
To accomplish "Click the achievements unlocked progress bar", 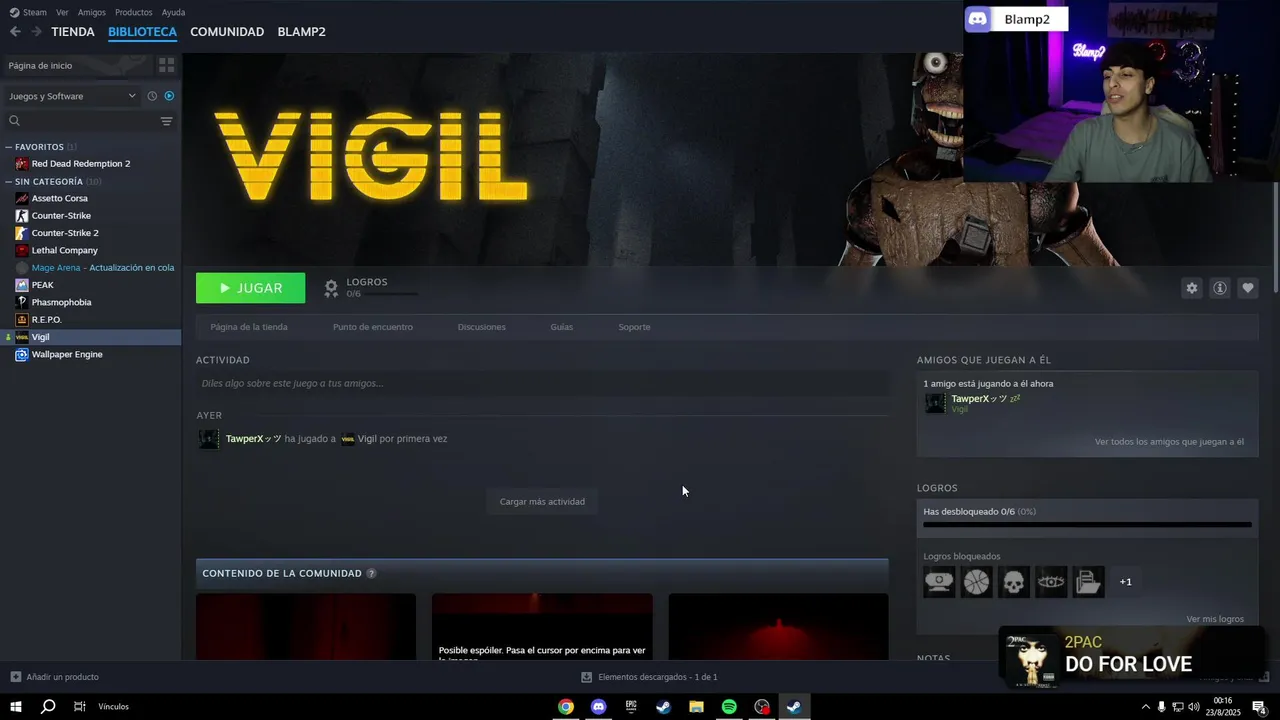I will pos(1087,524).
